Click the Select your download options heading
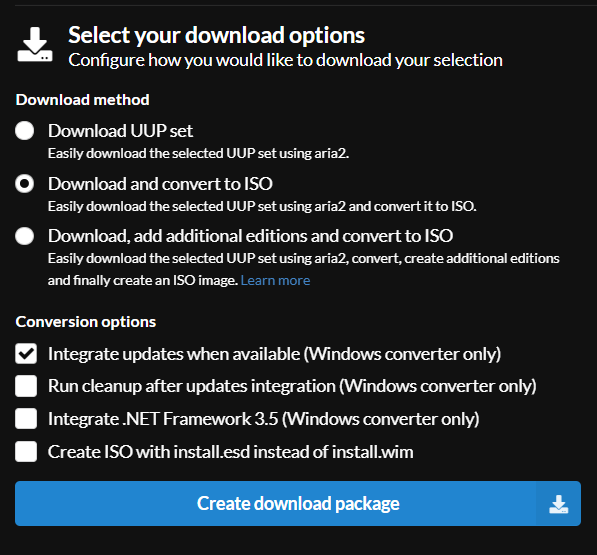597x555 pixels. (217, 35)
